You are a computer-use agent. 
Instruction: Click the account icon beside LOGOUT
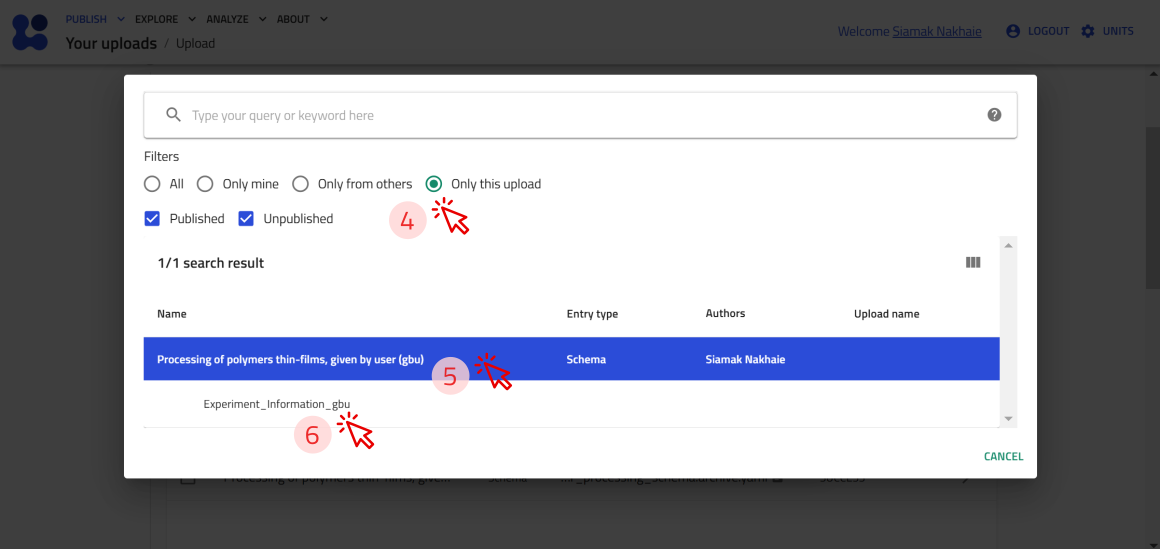(x=1013, y=31)
